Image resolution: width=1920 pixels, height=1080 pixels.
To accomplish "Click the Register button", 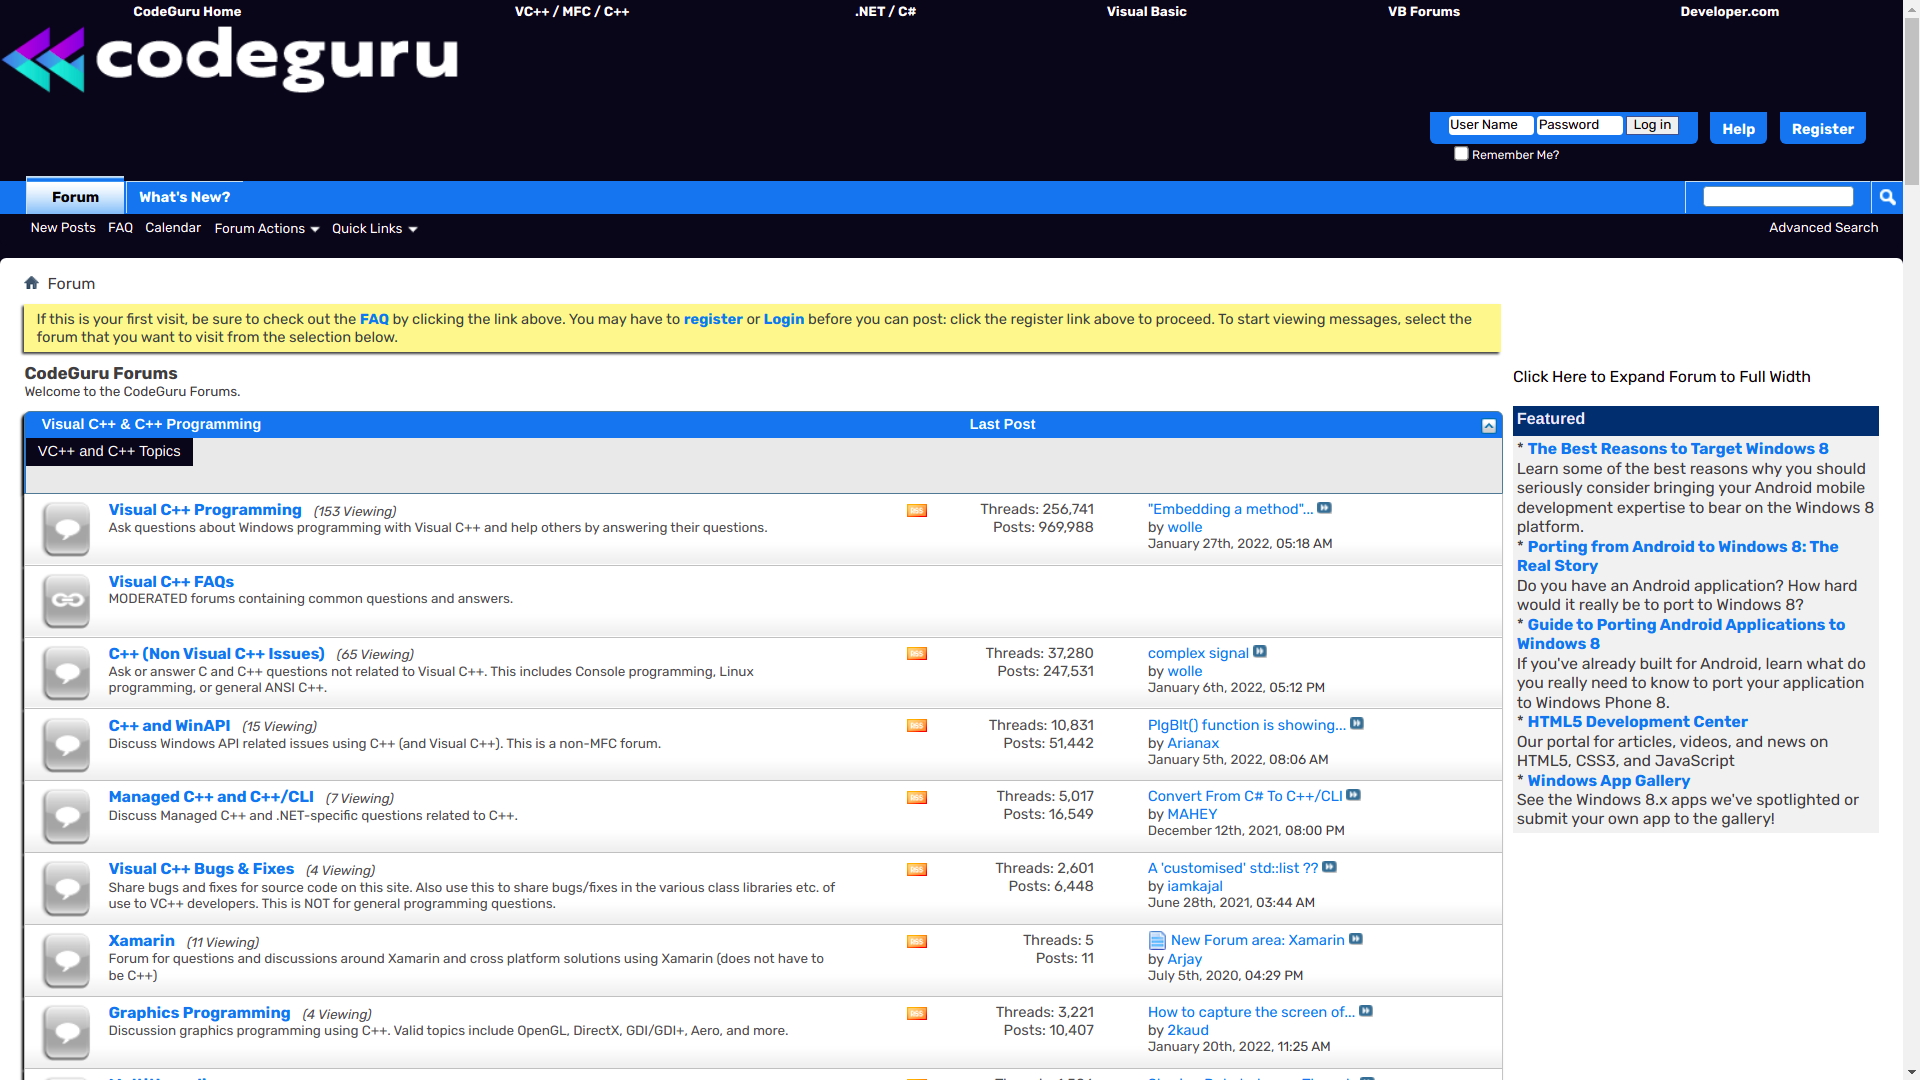I will [x=1822, y=129].
